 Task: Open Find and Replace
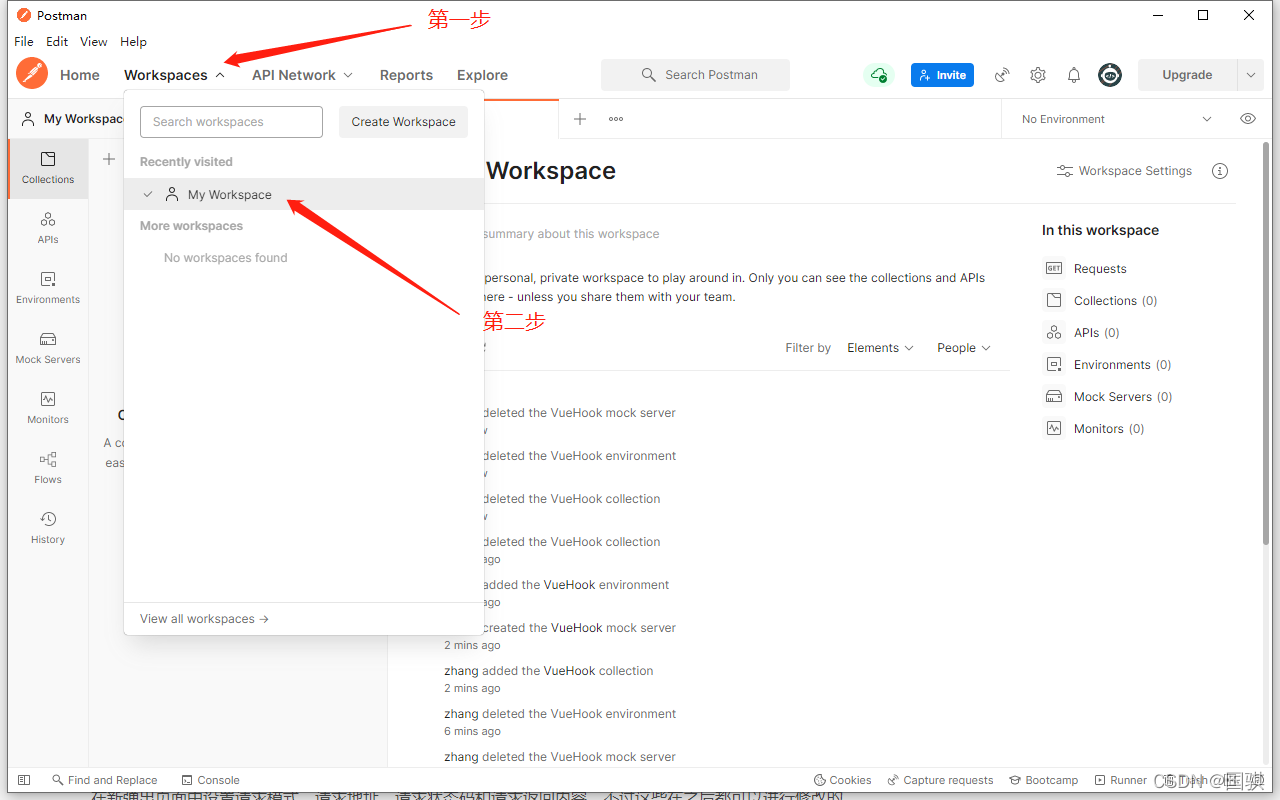point(105,780)
